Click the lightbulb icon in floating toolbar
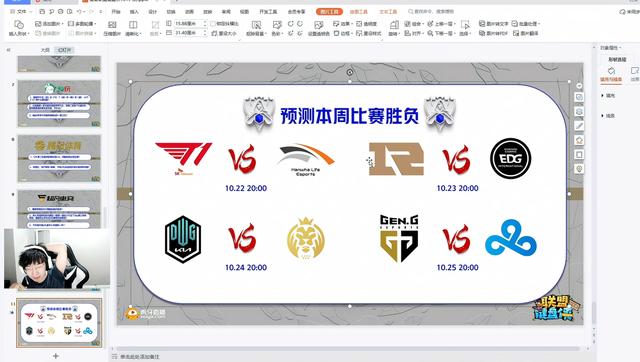 [x=579, y=169]
